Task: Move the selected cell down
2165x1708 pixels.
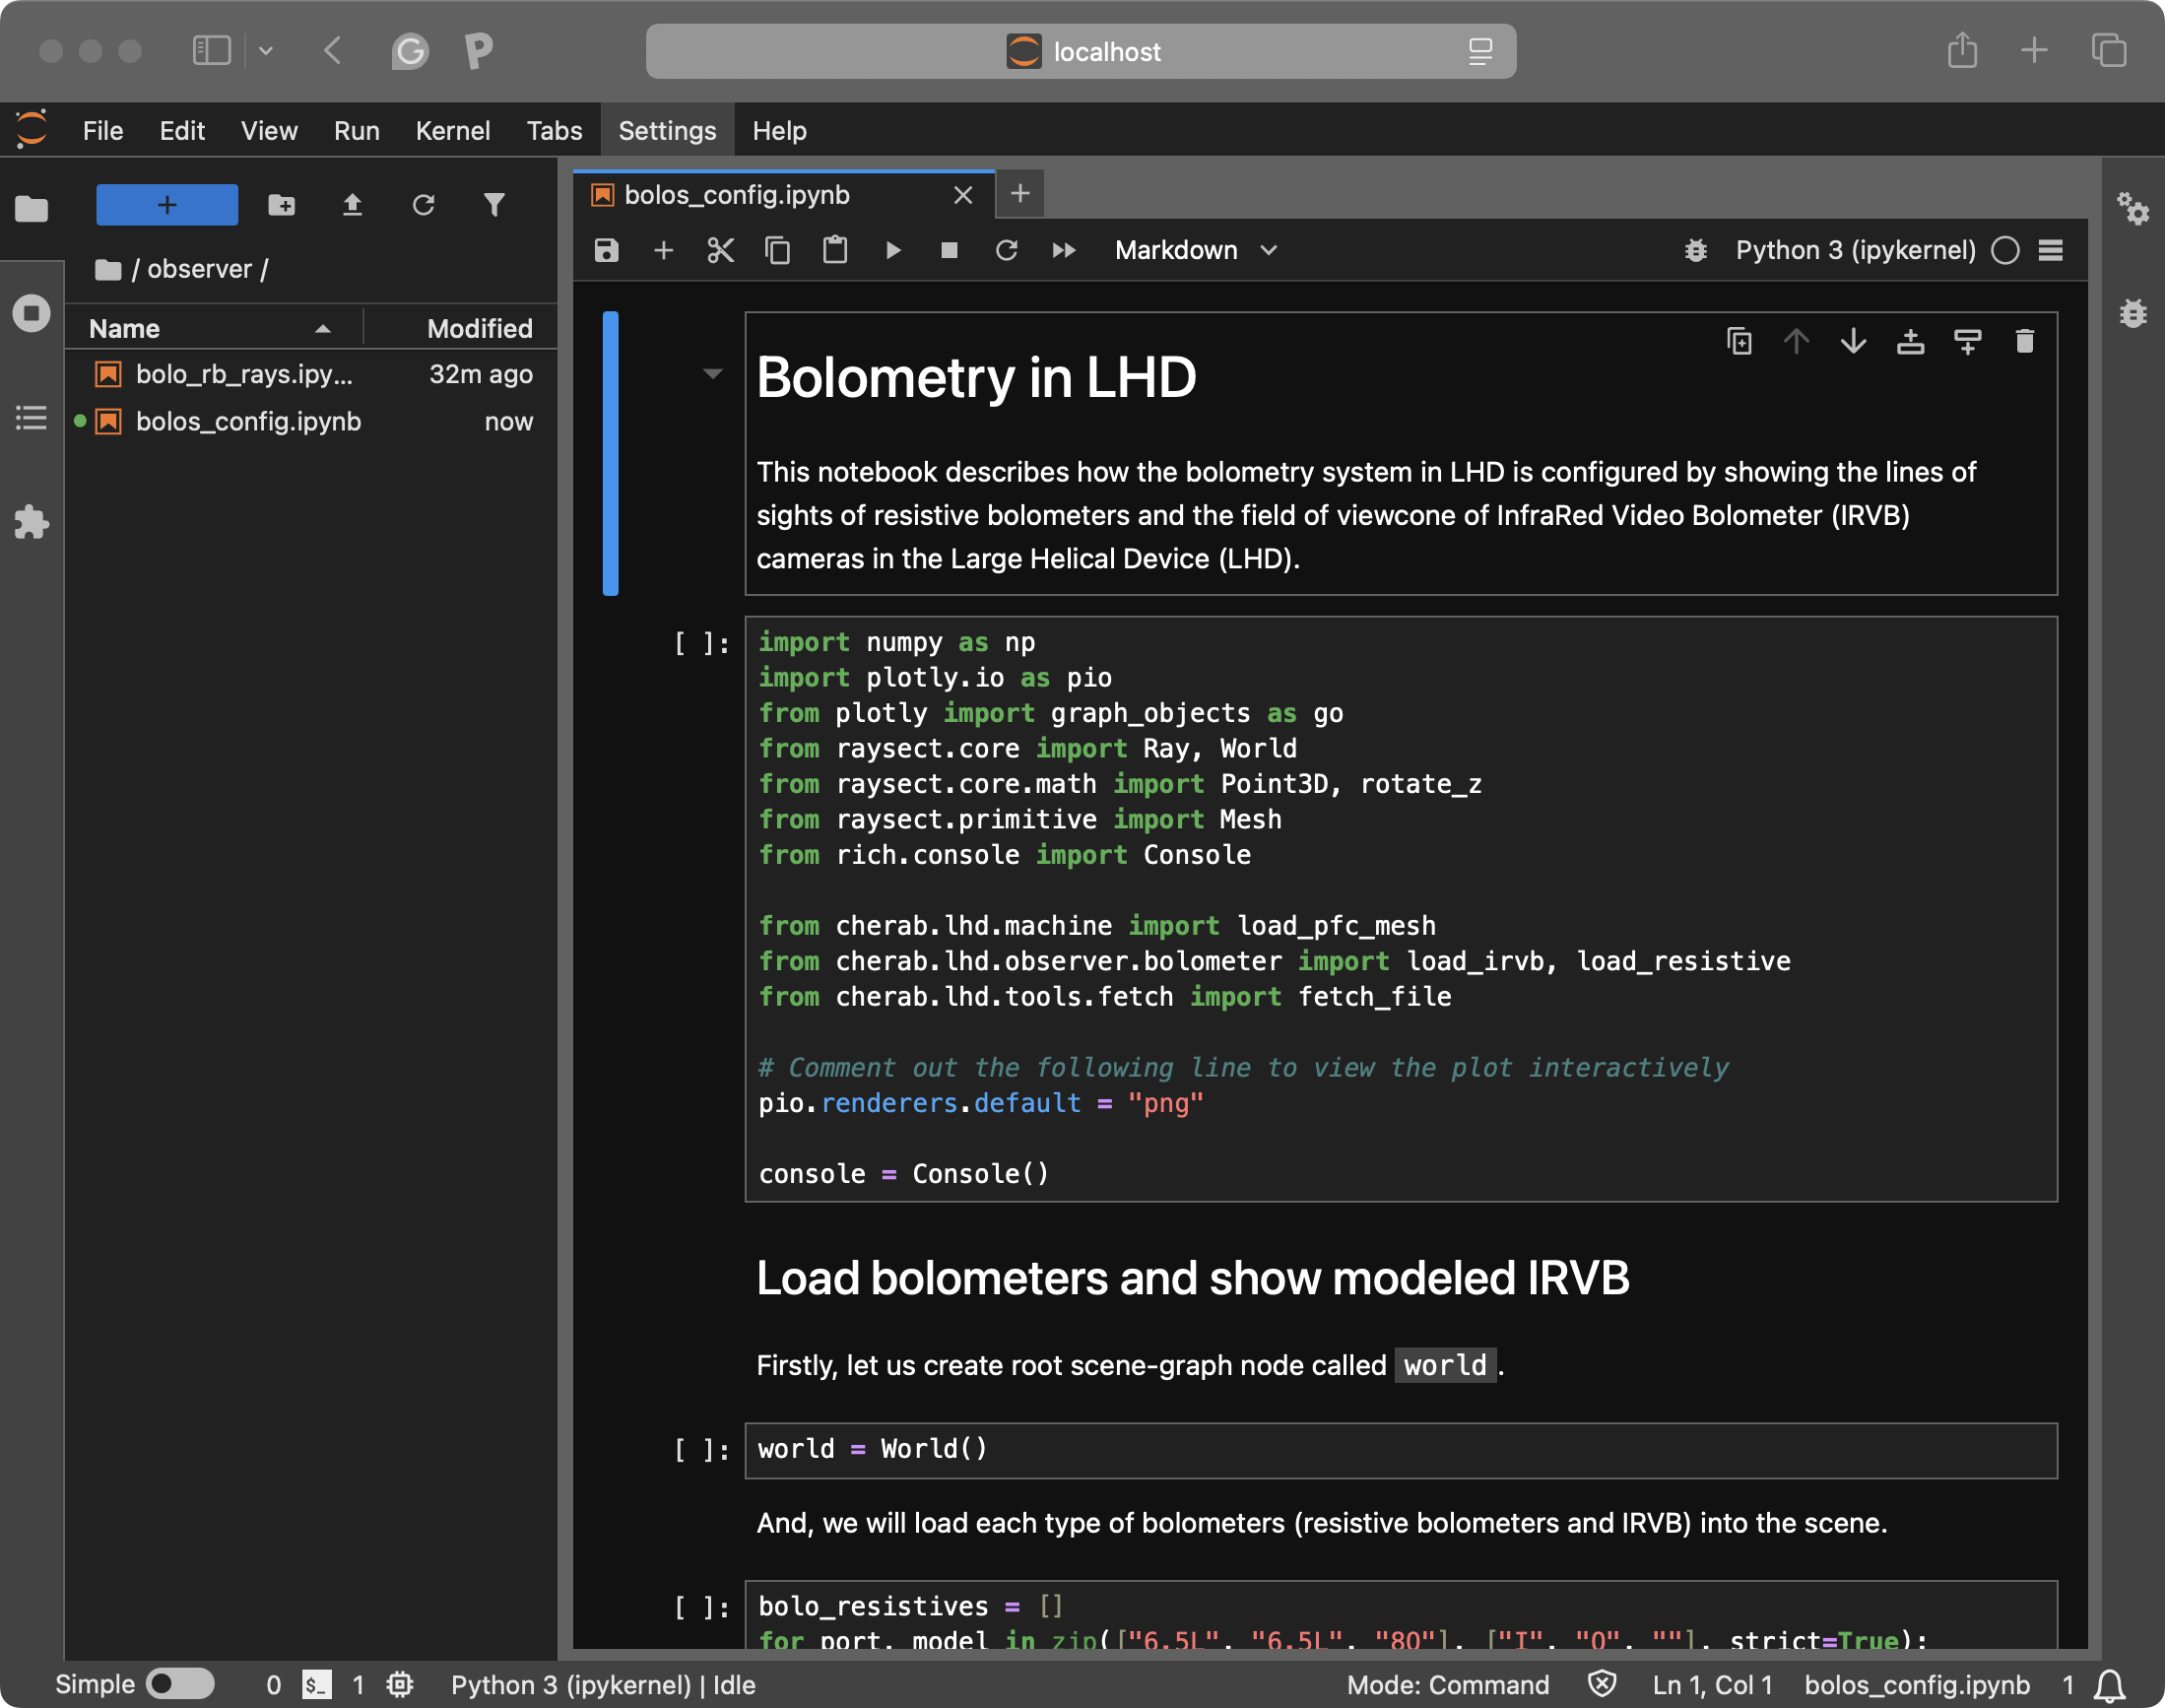Action: coord(1853,342)
